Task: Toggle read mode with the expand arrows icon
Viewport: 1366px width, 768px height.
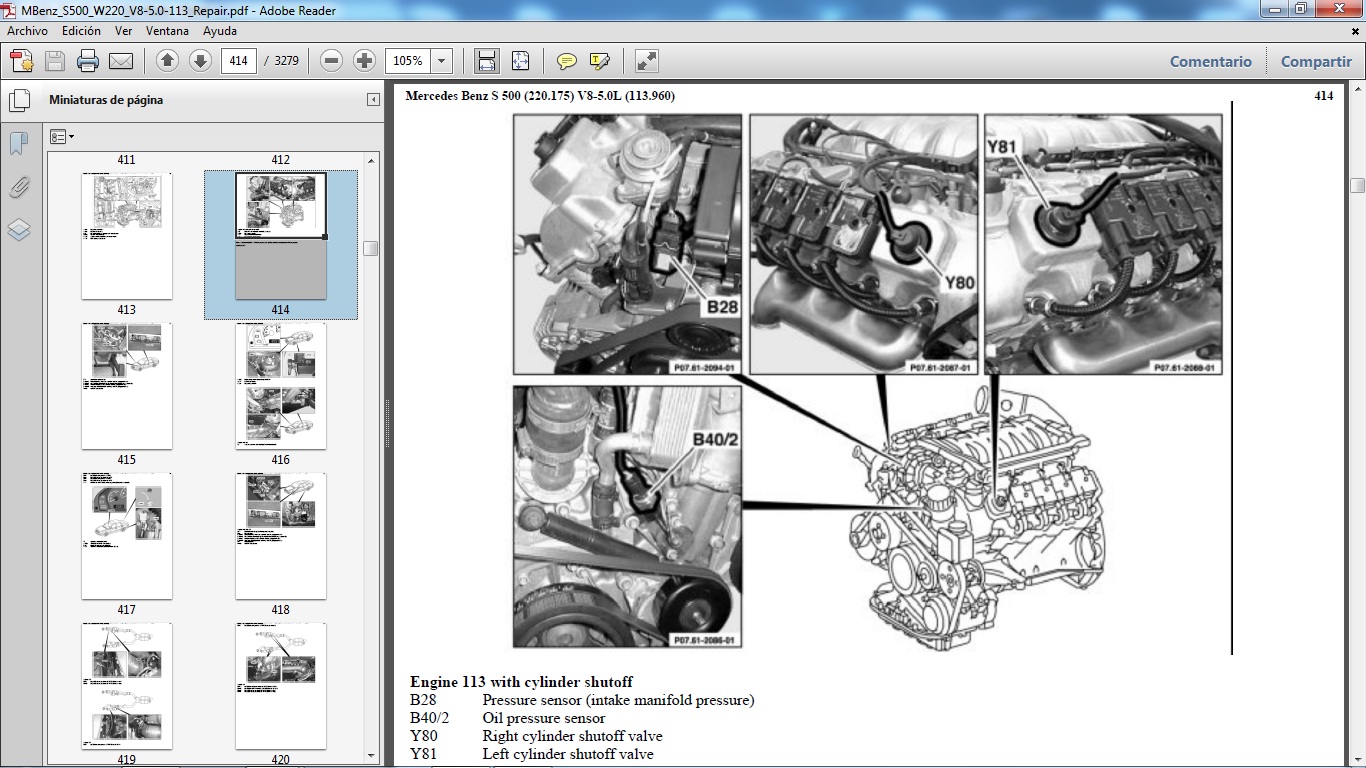Action: [647, 61]
